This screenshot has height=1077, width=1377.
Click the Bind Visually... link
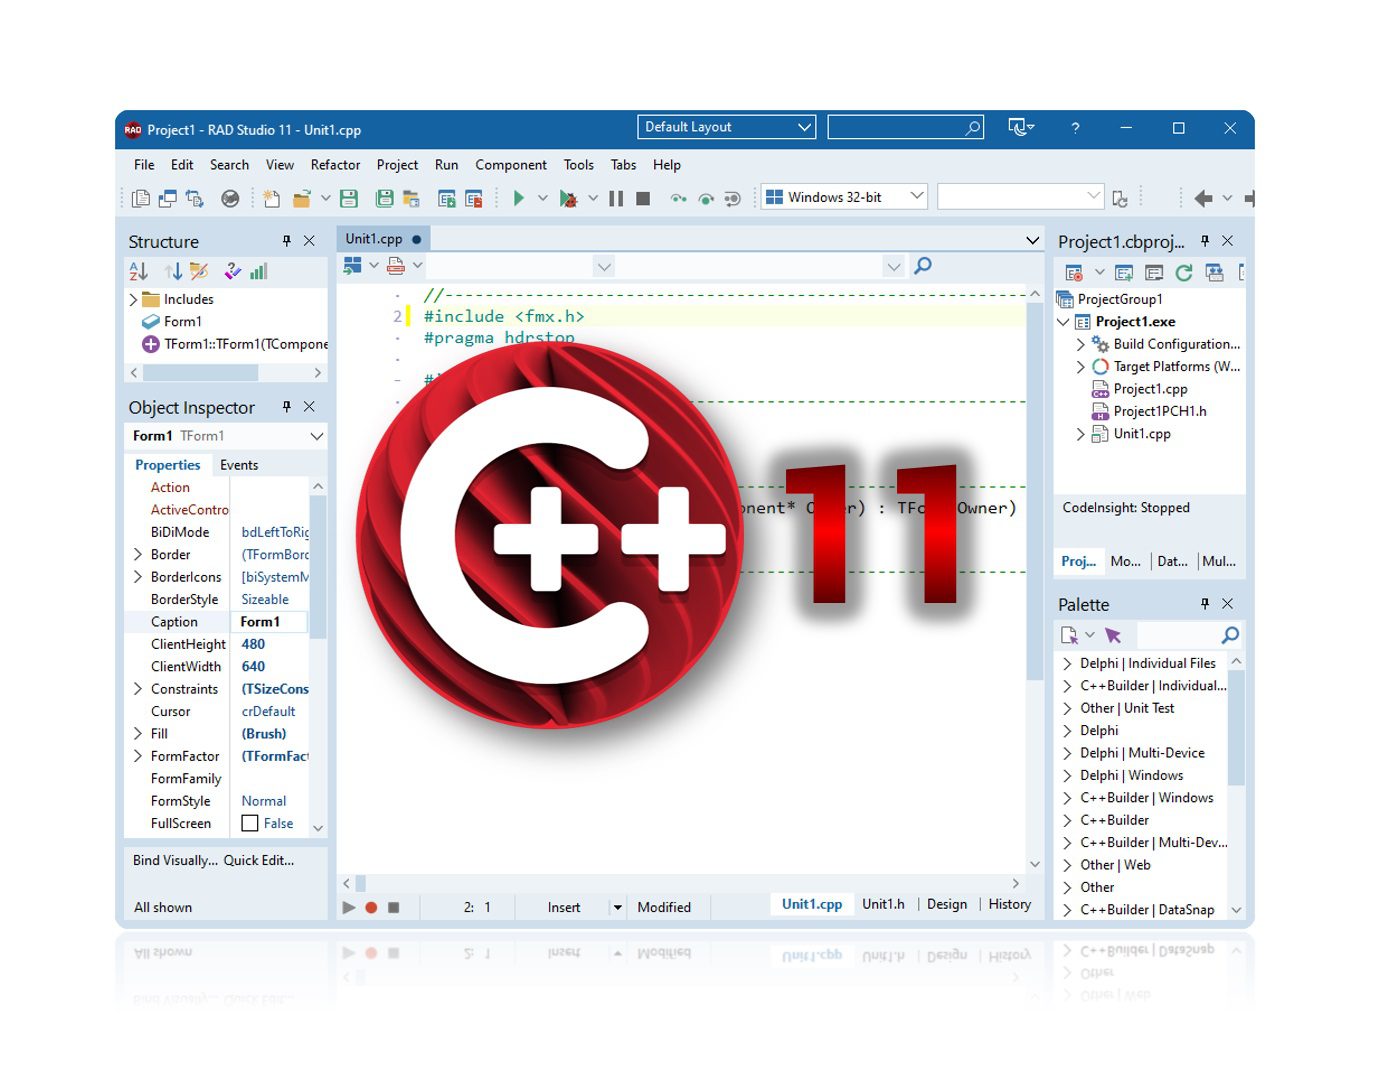[x=175, y=860]
